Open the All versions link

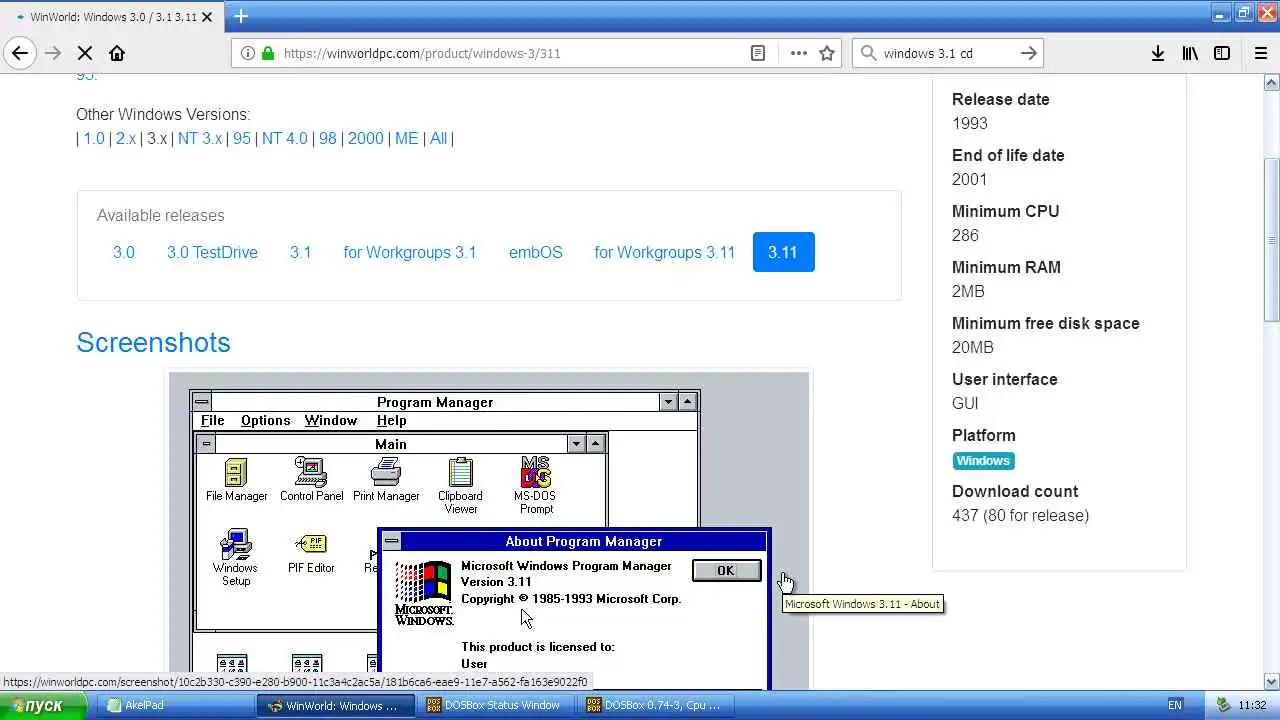point(438,138)
